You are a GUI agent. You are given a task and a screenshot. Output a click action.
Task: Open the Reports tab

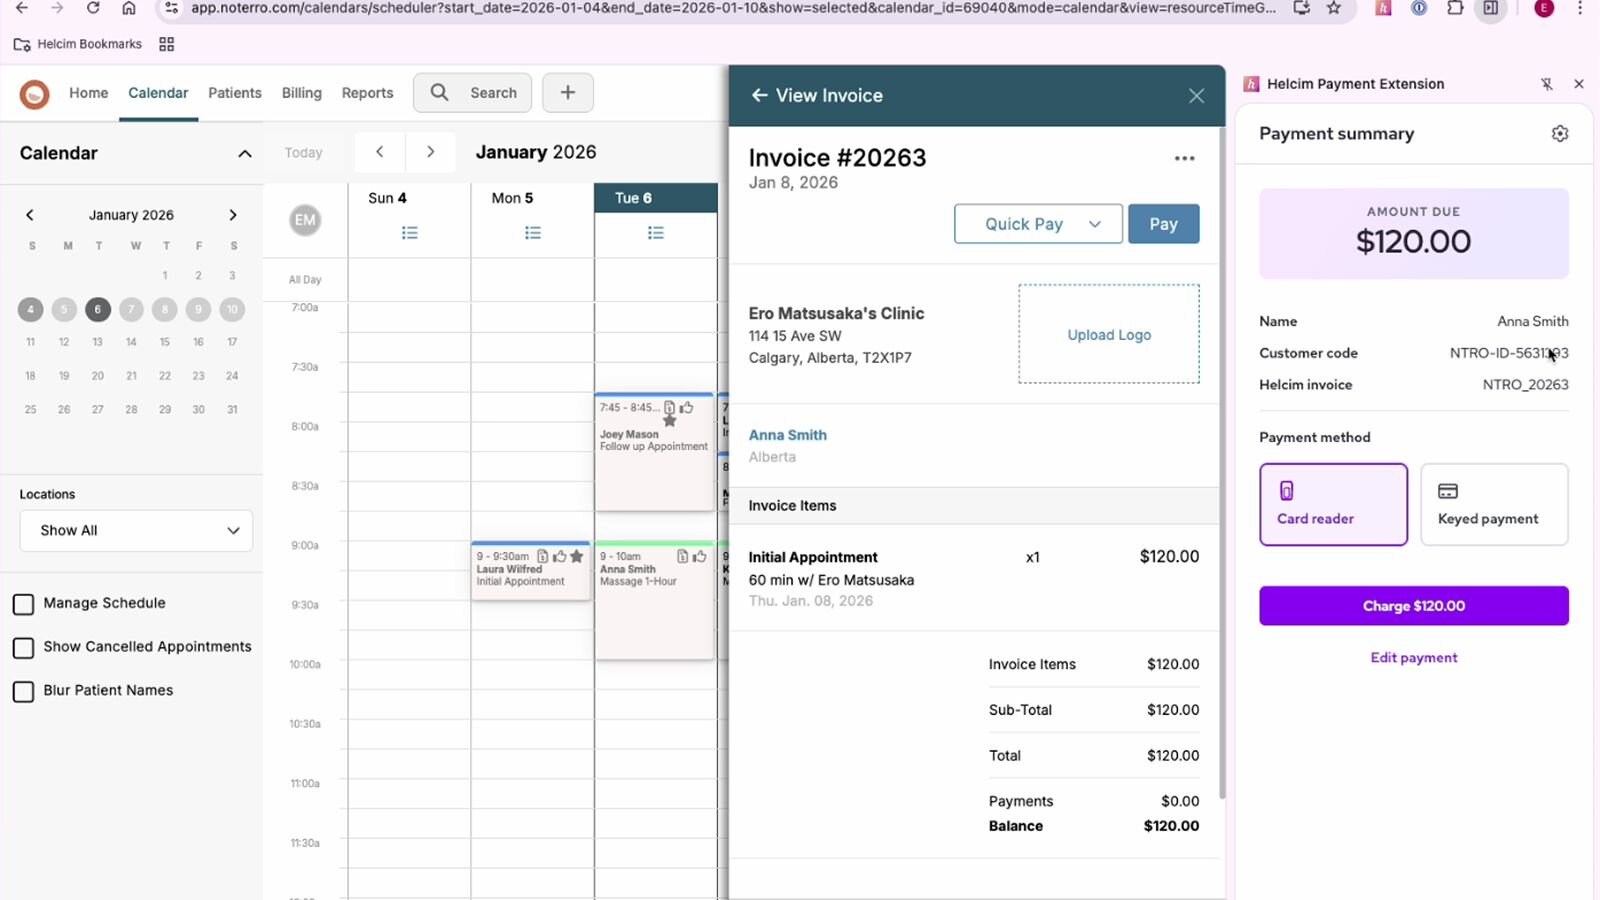367,93
